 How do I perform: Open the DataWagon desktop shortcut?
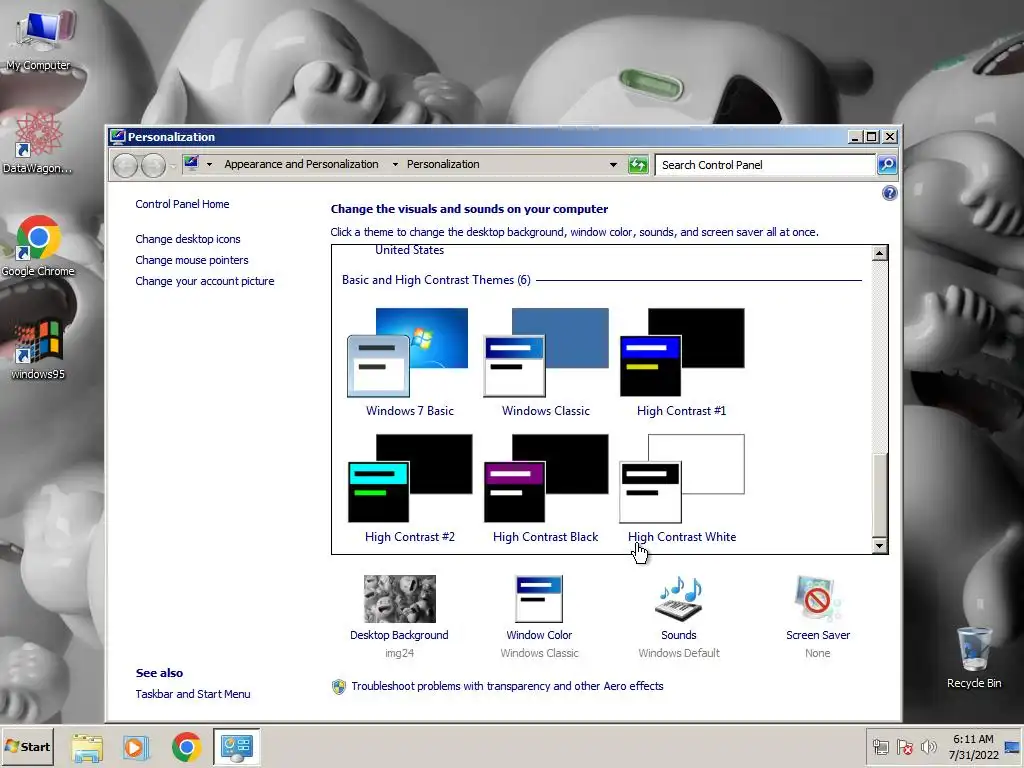(38, 142)
